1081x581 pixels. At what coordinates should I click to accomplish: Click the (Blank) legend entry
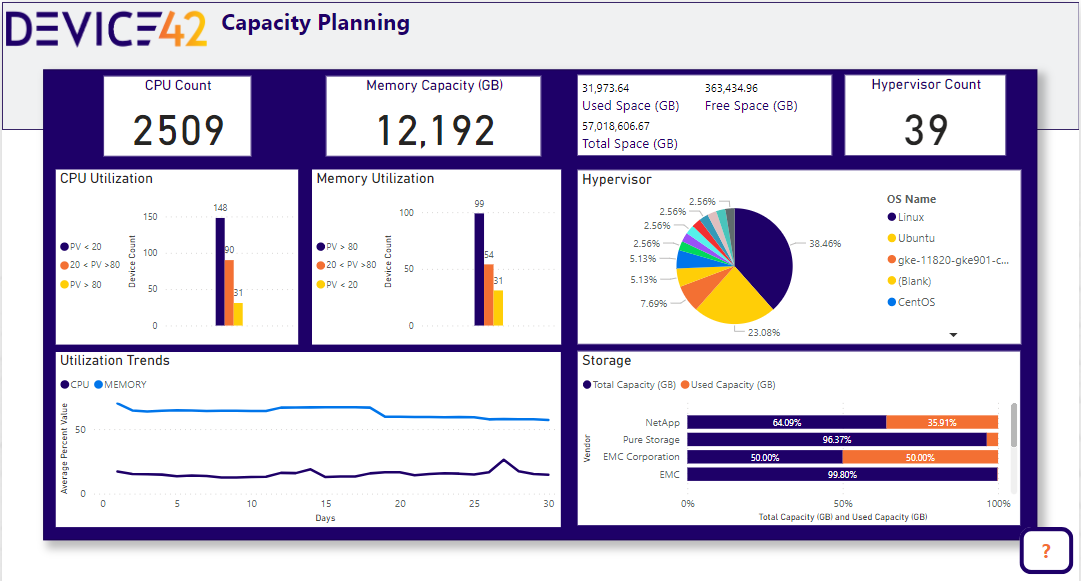coord(915,281)
